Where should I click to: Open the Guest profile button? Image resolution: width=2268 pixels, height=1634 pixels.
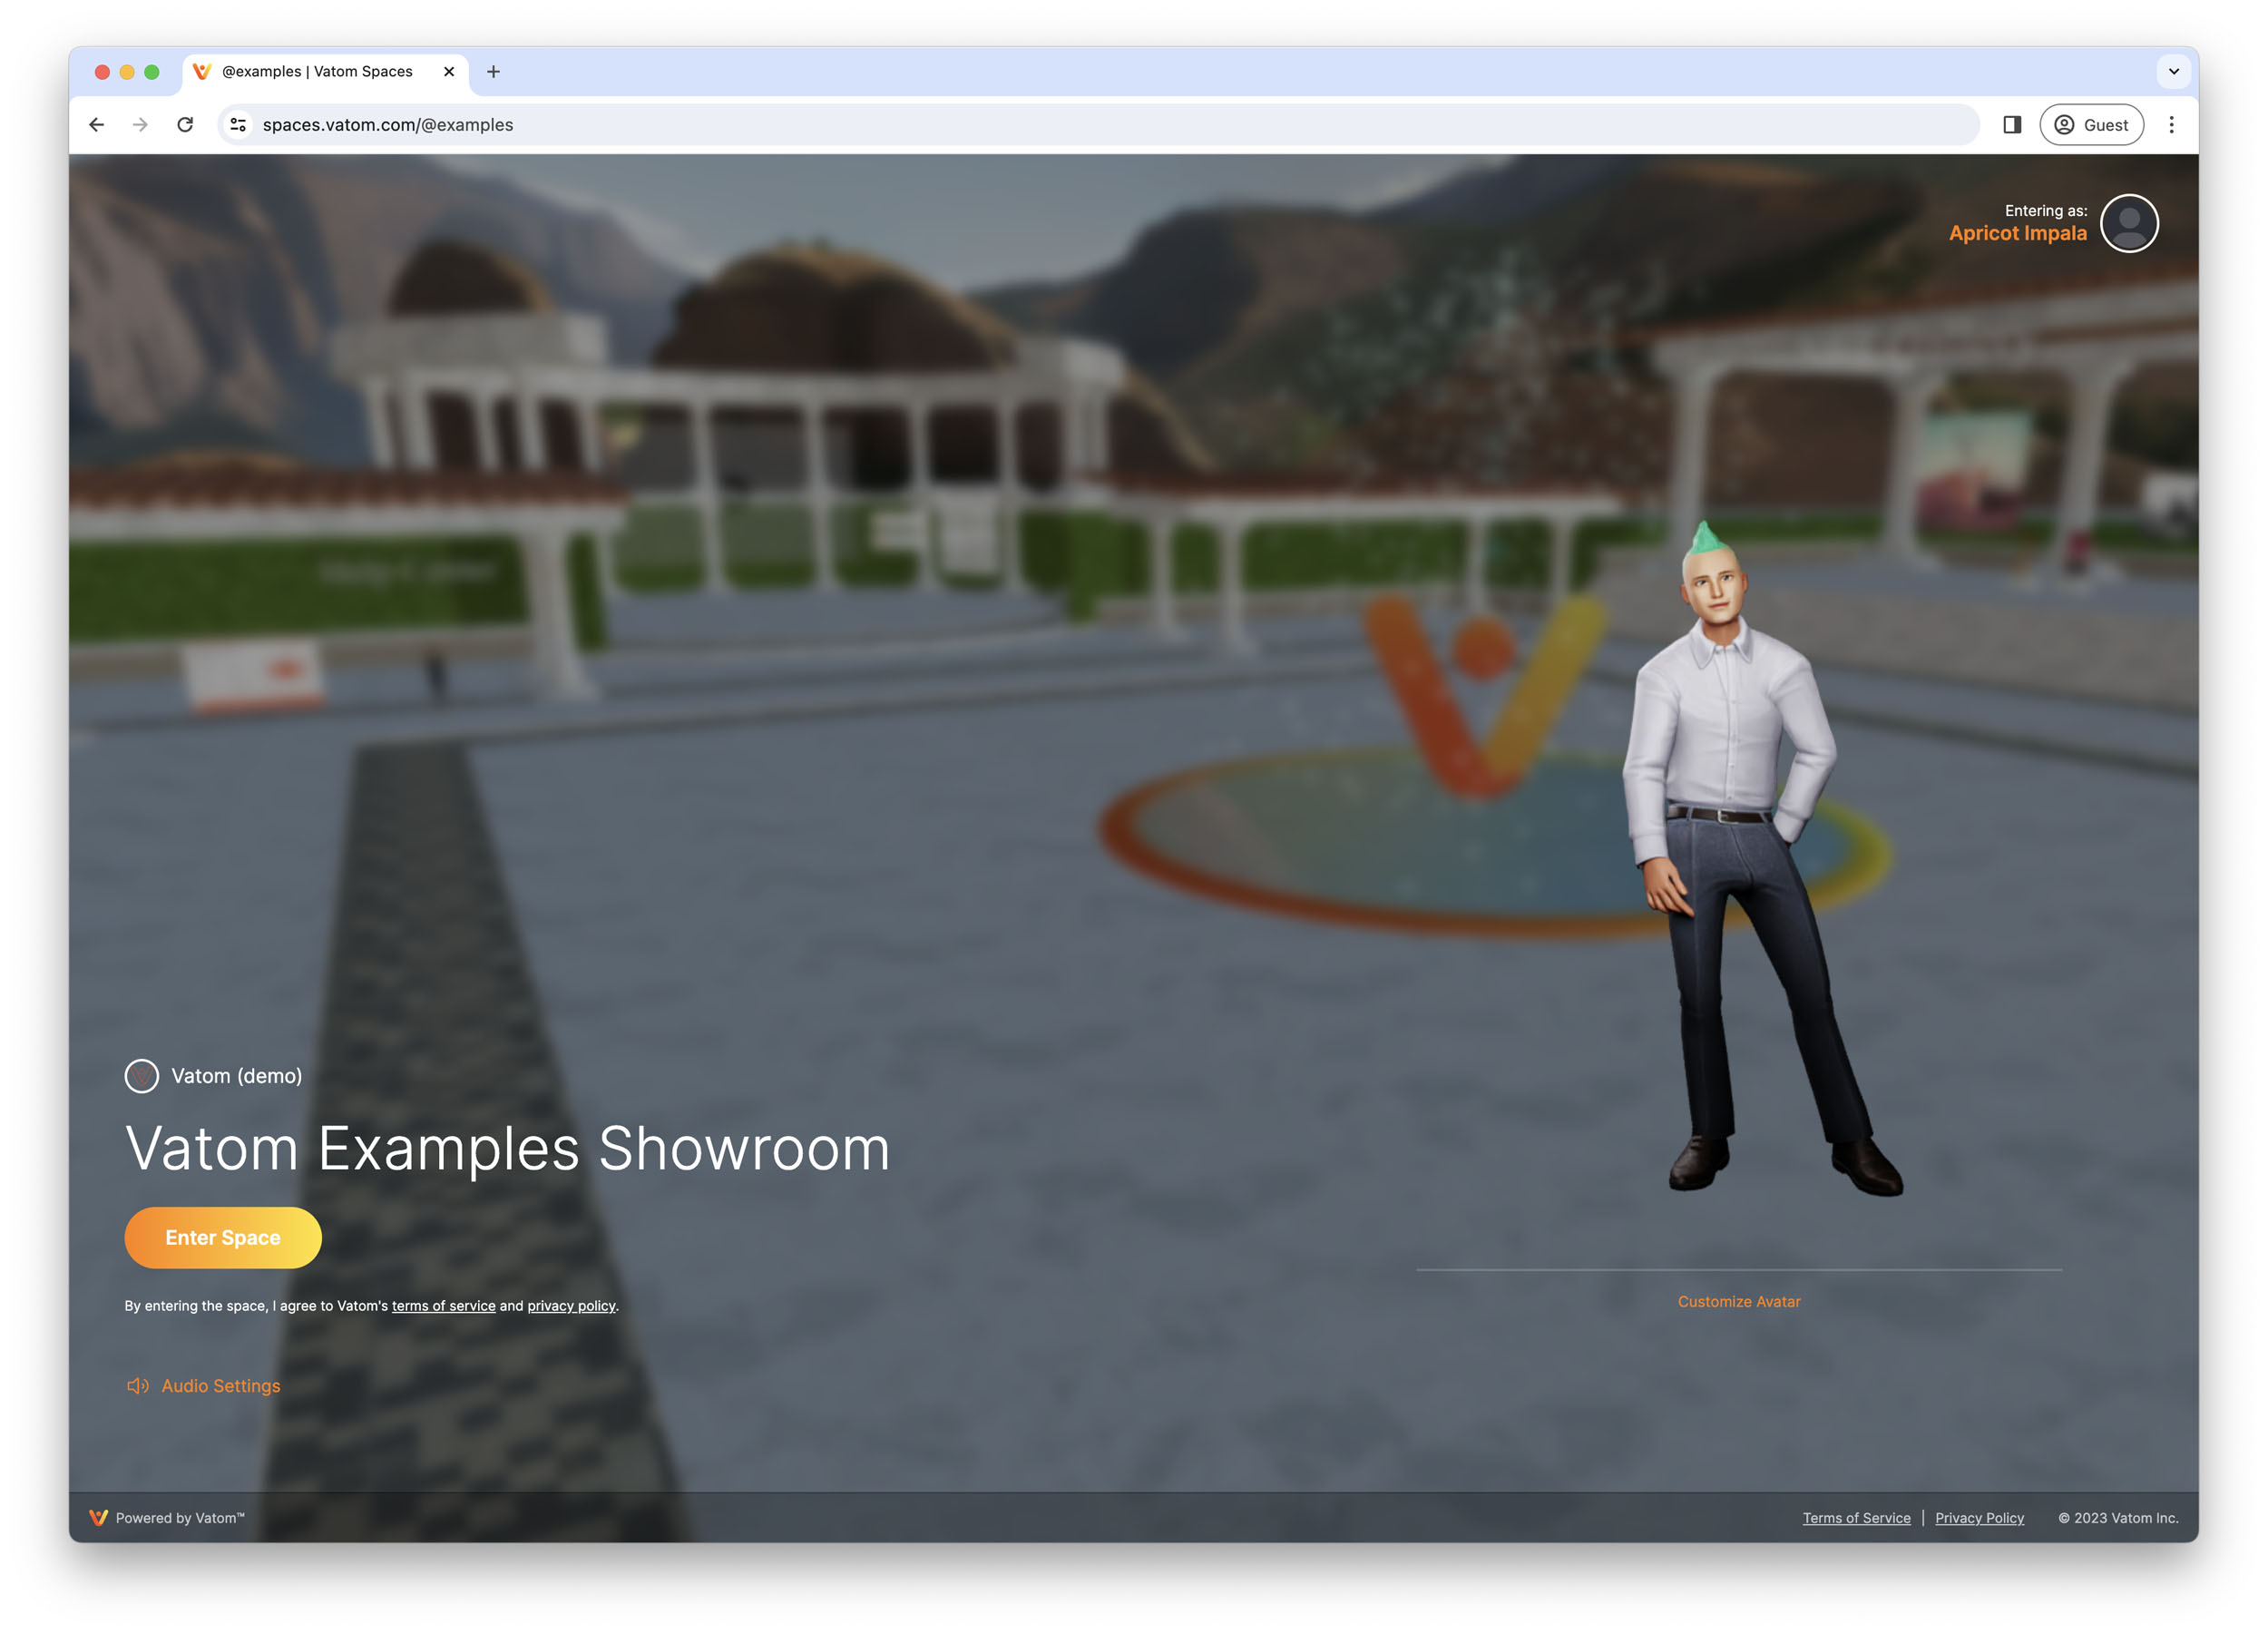[2091, 125]
